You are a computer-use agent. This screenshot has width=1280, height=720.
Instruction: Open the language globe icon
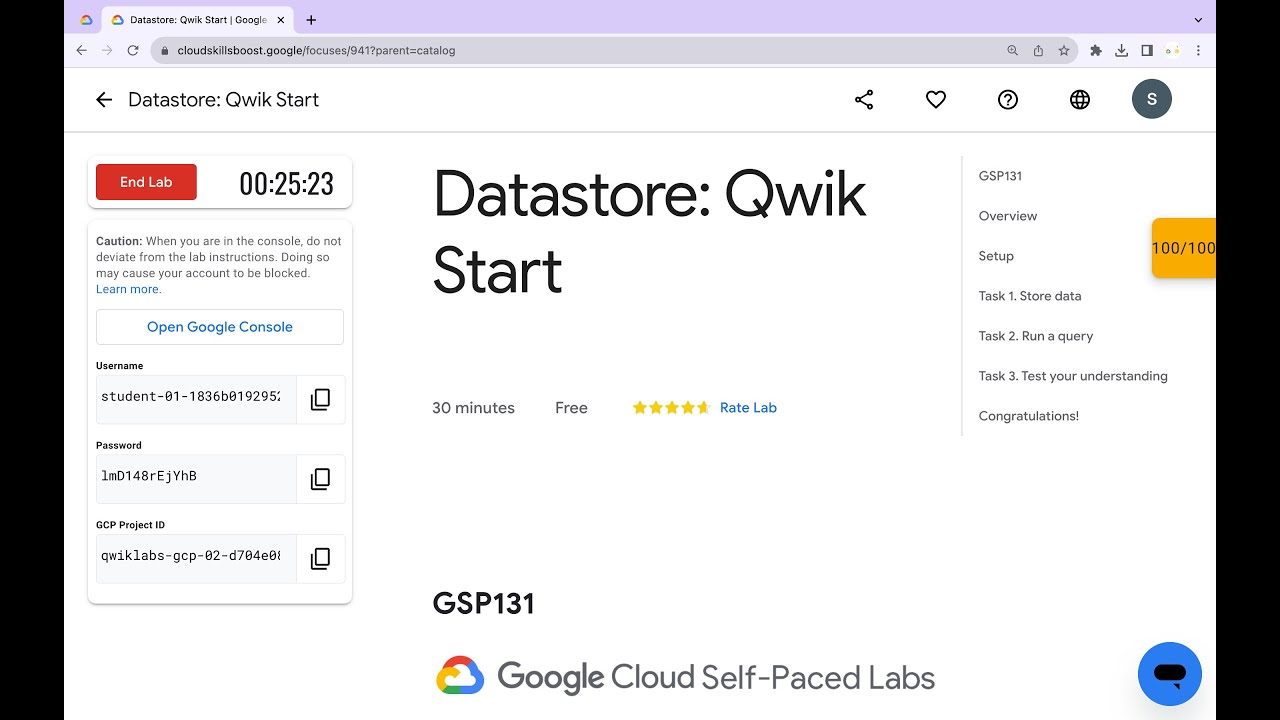coord(1080,100)
